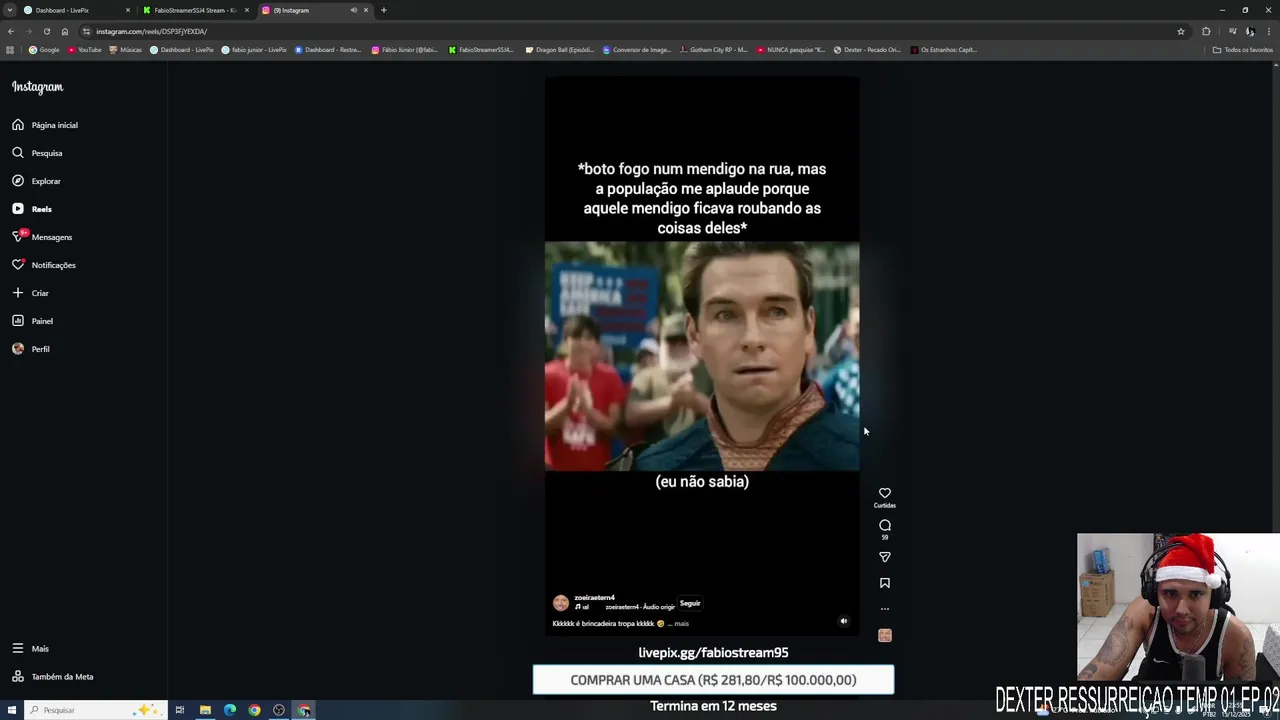Focus the address bar with the instagram.com URL
This screenshot has height=720, width=1280.
(630, 31)
